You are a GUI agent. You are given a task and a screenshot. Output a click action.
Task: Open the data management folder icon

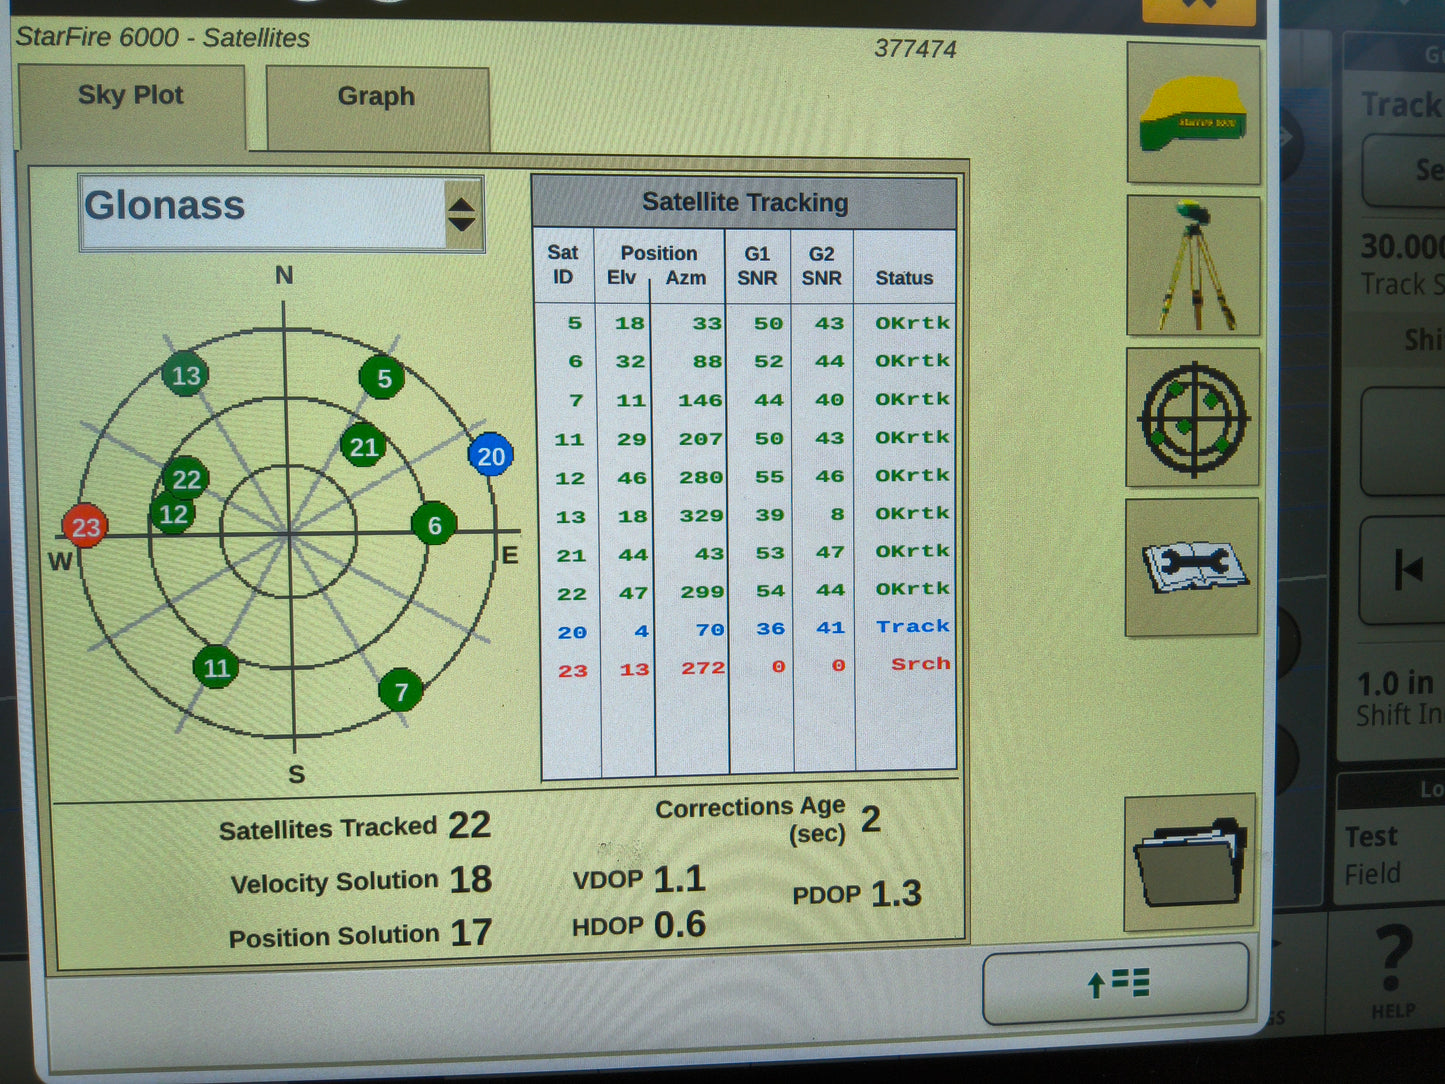[x=1192, y=862]
